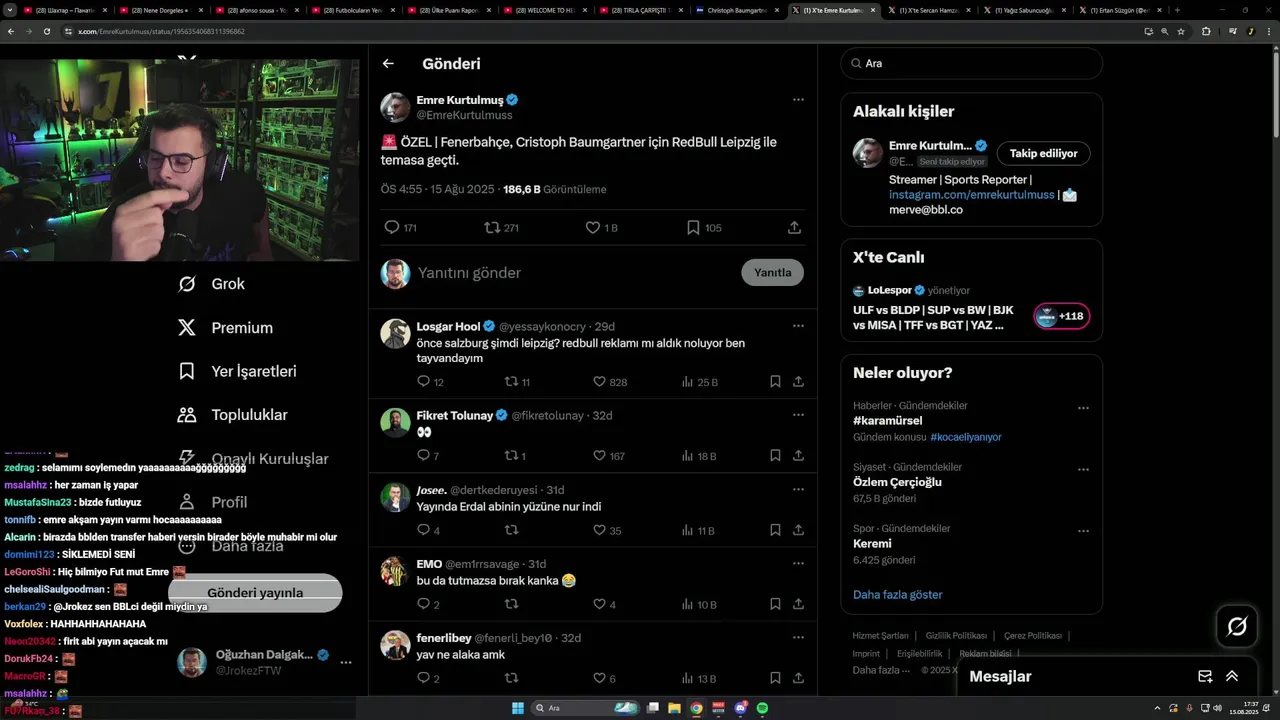Share EMO's reply

point(798,604)
